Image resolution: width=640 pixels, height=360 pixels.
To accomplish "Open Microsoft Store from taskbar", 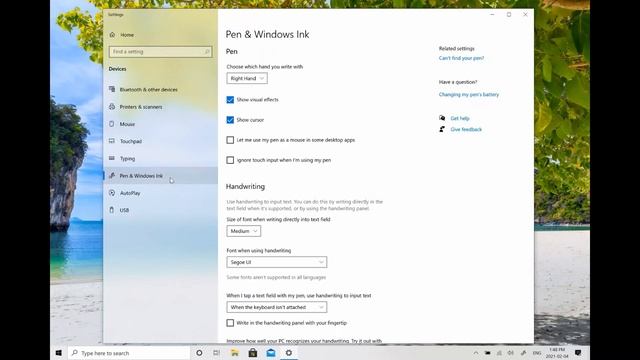I will [253, 353].
